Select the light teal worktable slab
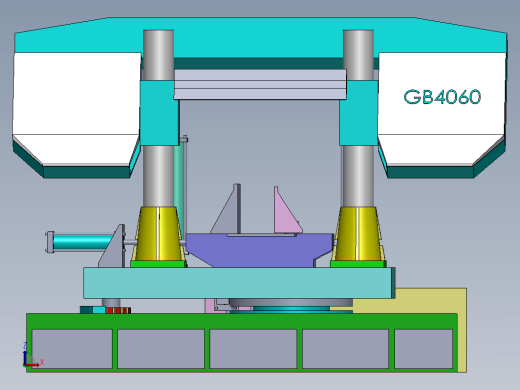The height and width of the screenshot is (390, 520). point(239,283)
